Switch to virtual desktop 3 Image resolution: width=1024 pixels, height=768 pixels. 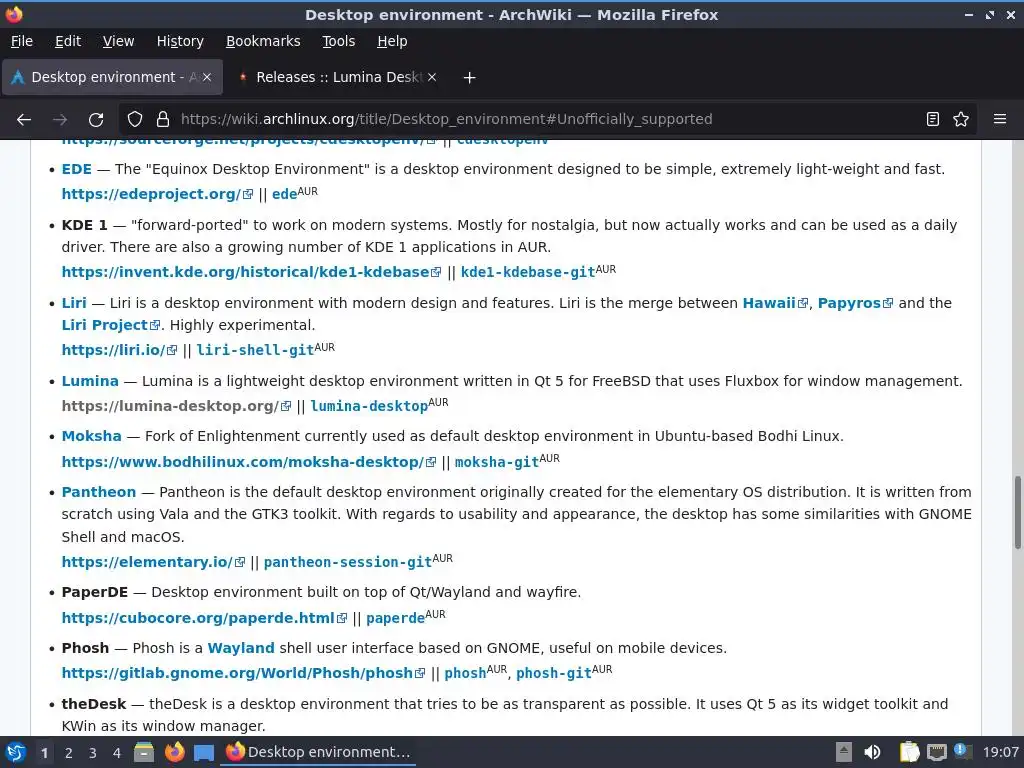pos(93,753)
